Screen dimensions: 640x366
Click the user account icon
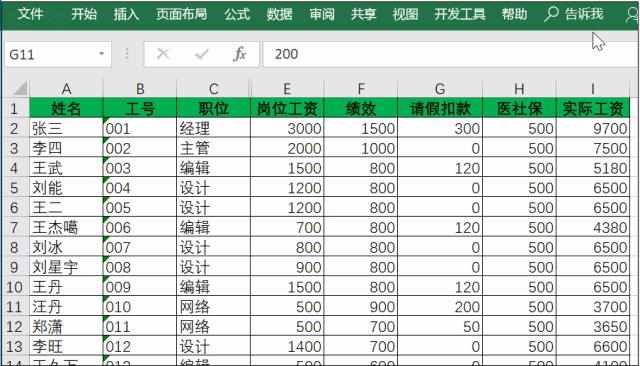pos(632,15)
